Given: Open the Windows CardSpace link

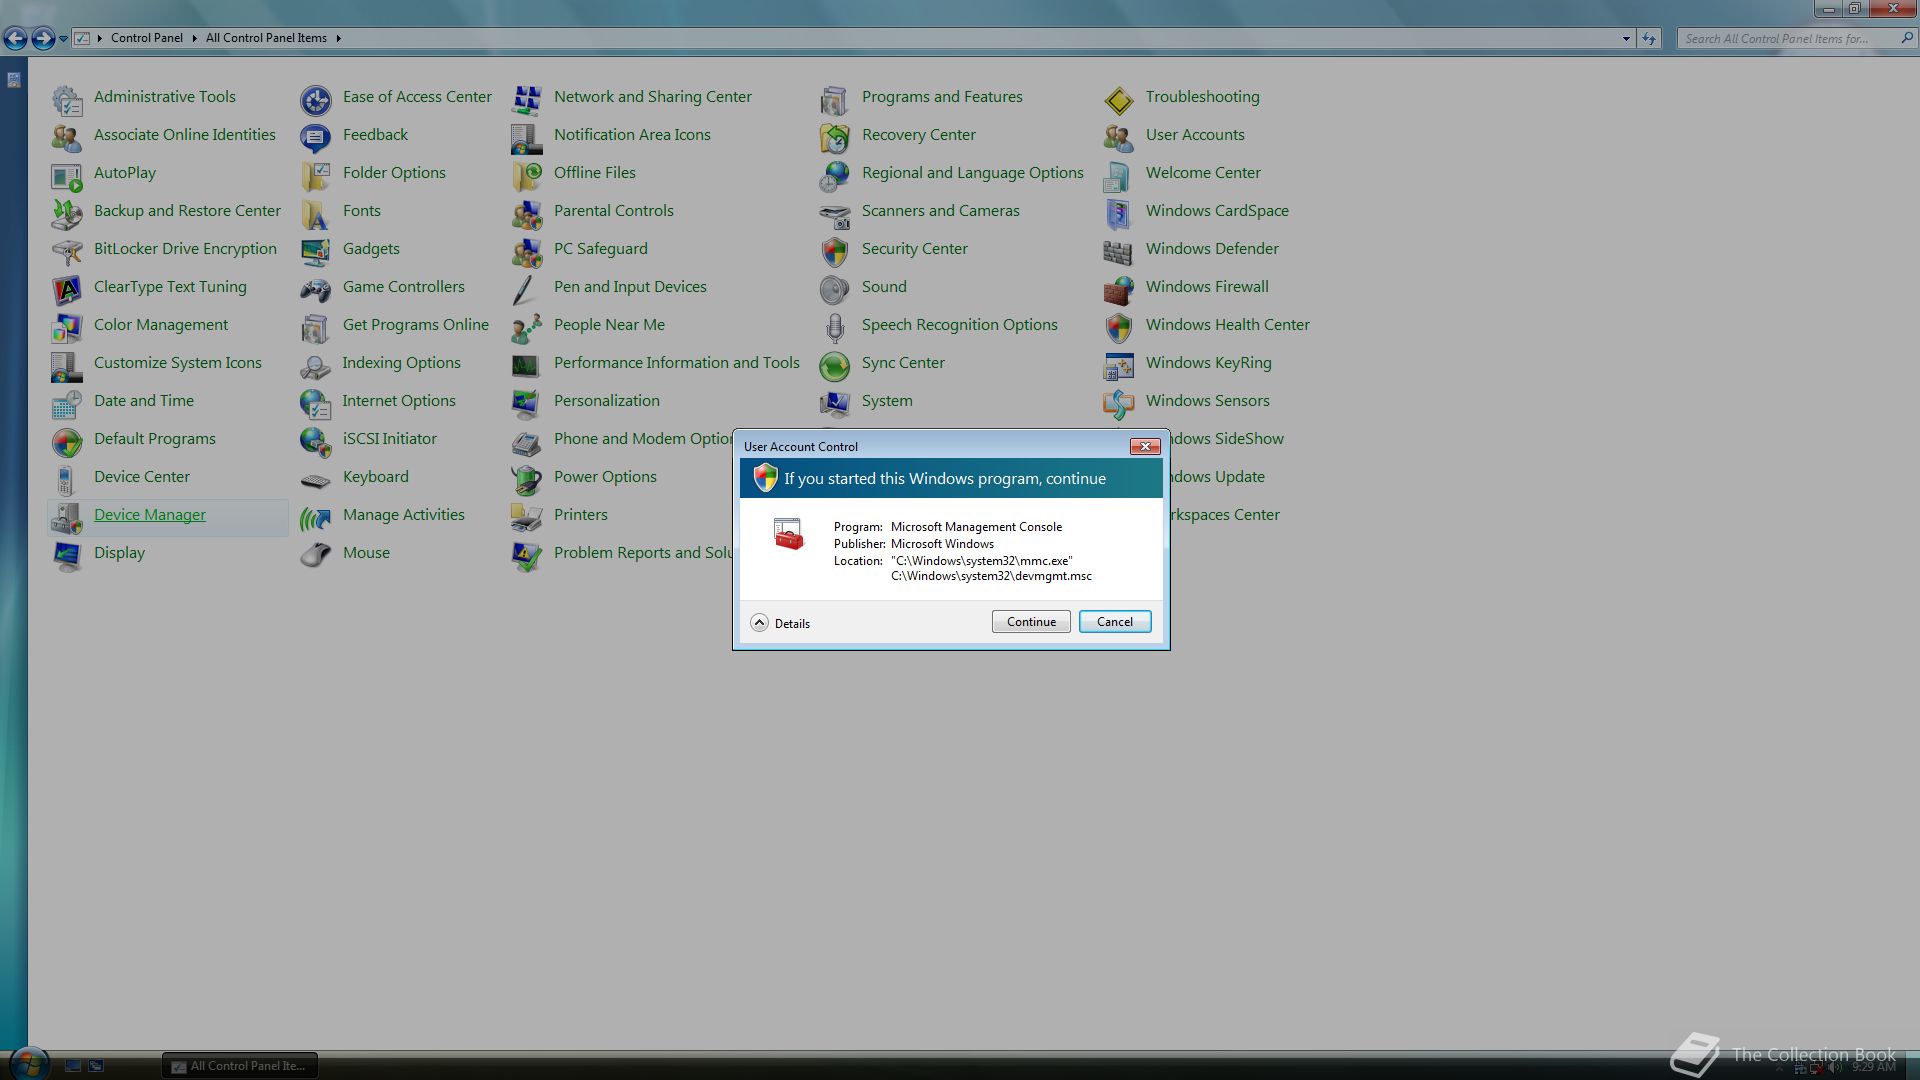Looking at the screenshot, I should tap(1217, 210).
